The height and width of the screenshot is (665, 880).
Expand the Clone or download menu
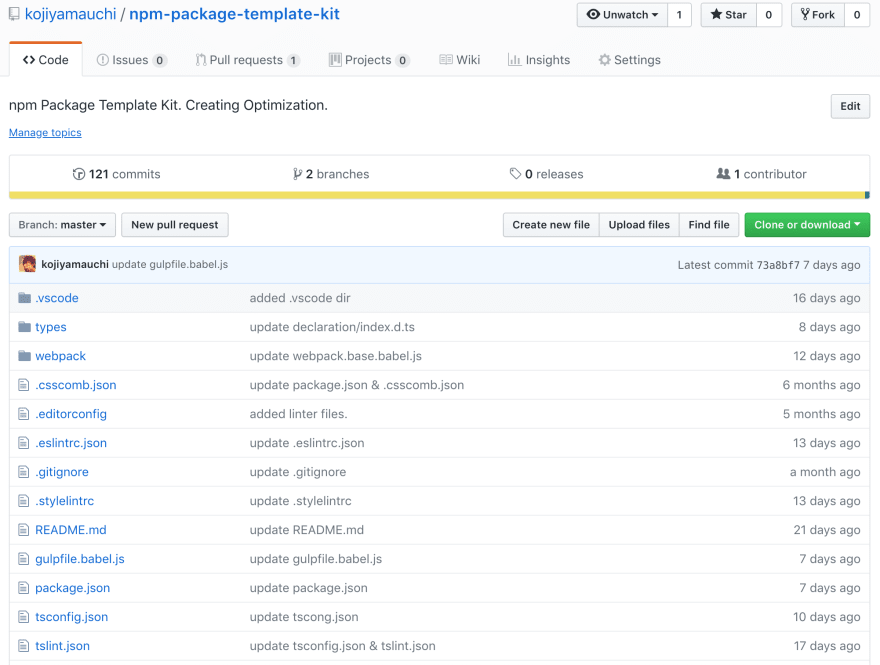click(x=807, y=224)
